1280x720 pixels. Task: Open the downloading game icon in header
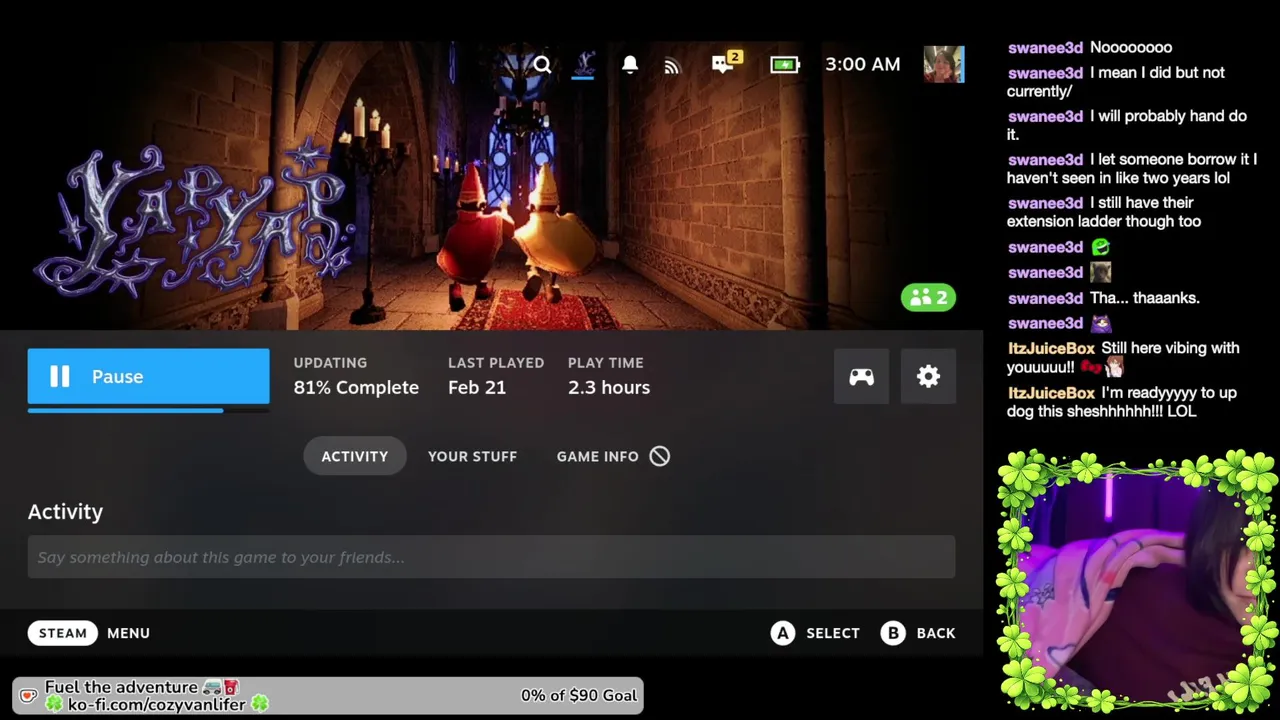[584, 65]
